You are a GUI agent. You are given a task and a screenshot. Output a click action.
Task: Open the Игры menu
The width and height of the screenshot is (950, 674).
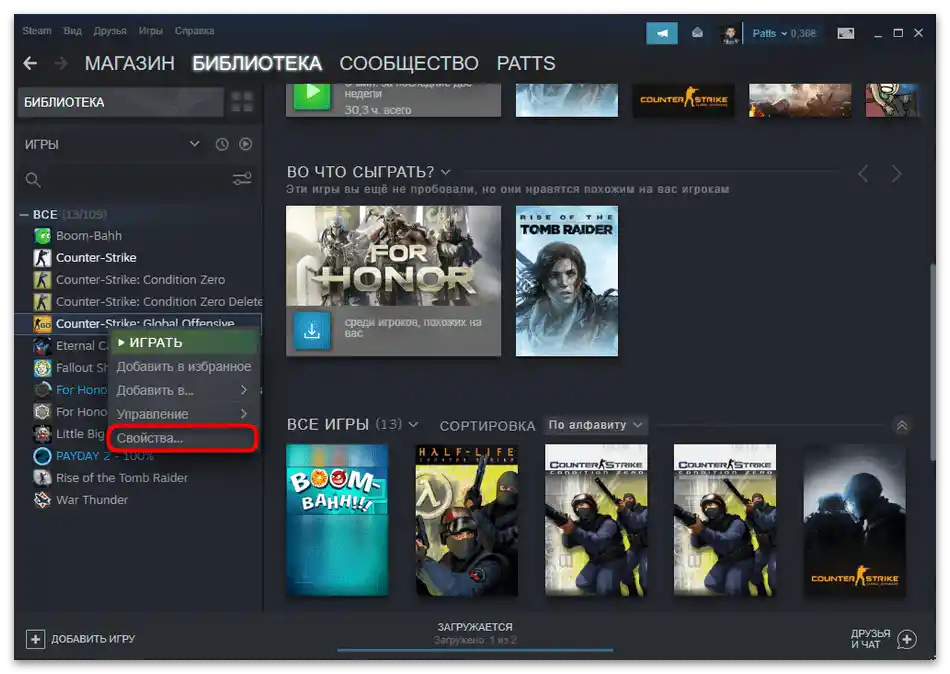[x=150, y=31]
